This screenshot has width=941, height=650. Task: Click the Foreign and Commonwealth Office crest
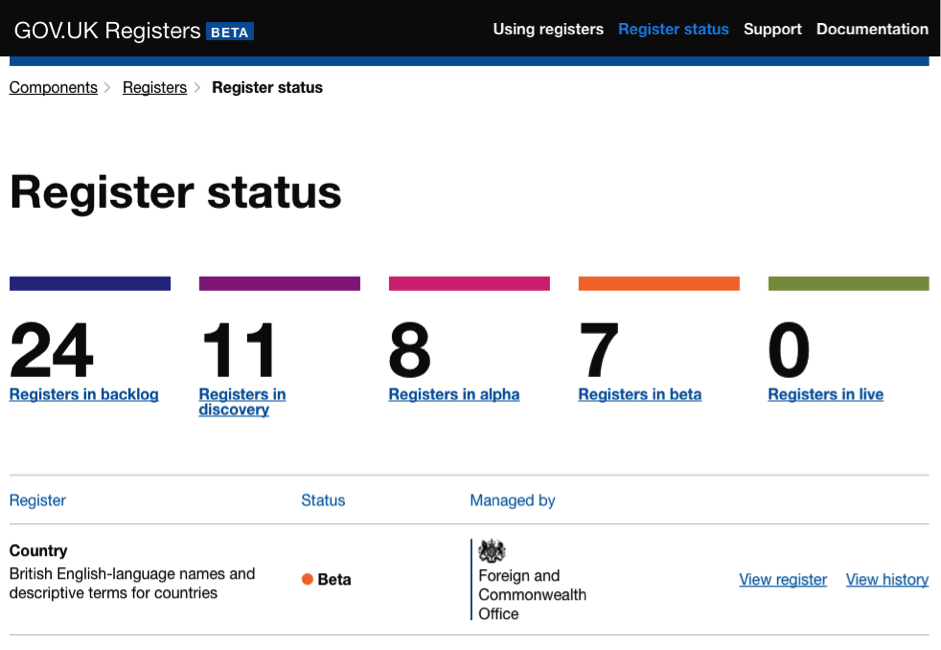490,551
